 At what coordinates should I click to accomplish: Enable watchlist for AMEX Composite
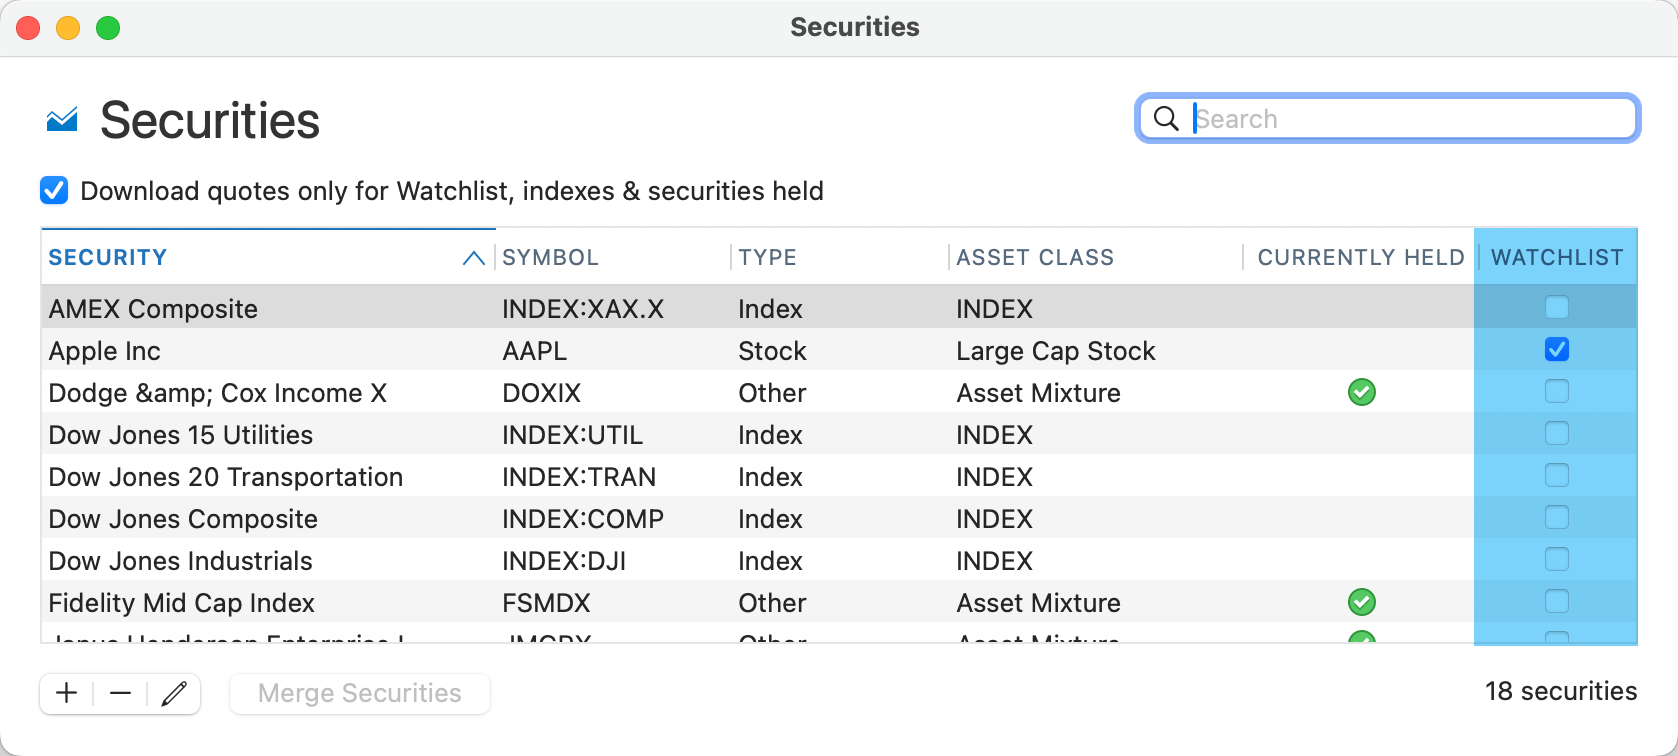coord(1556,308)
